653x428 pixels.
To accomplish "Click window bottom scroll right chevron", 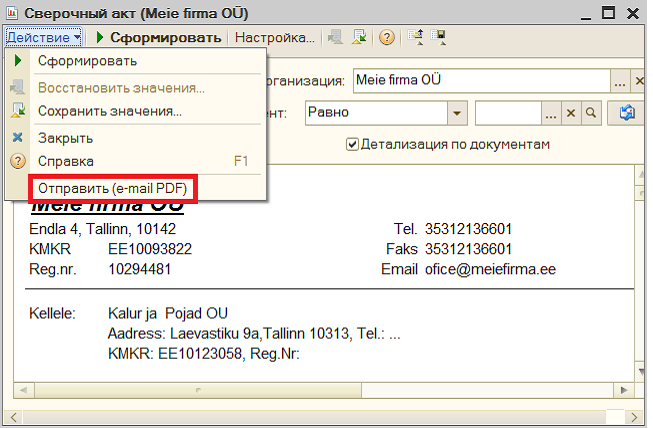I will coord(634,417).
